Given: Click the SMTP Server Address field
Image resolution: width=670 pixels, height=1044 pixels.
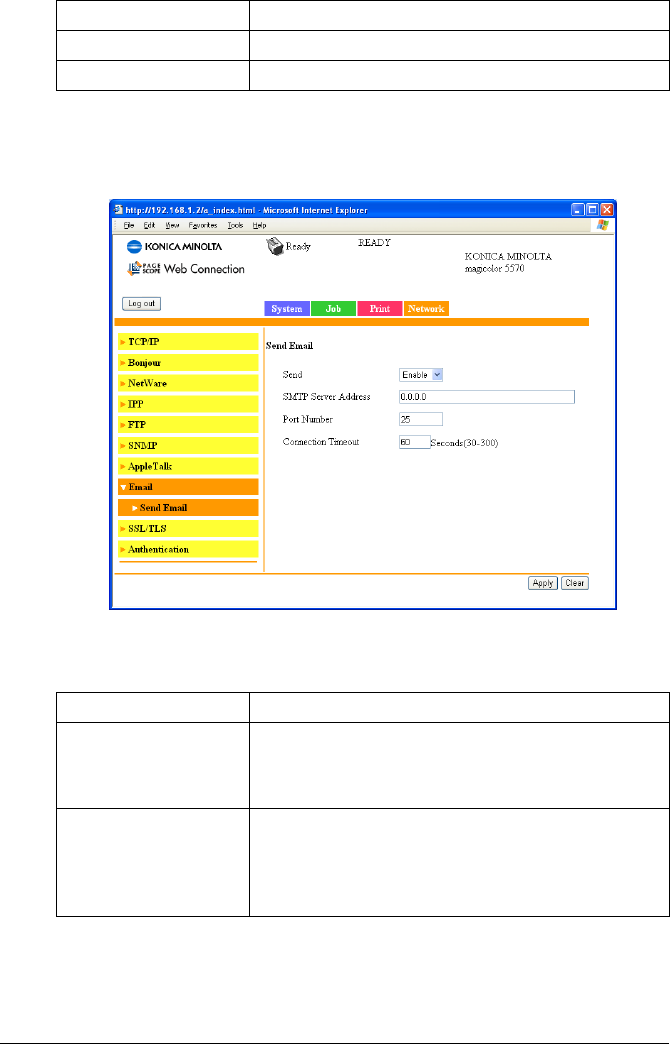Looking at the screenshot, I should (x=487, y=397).
